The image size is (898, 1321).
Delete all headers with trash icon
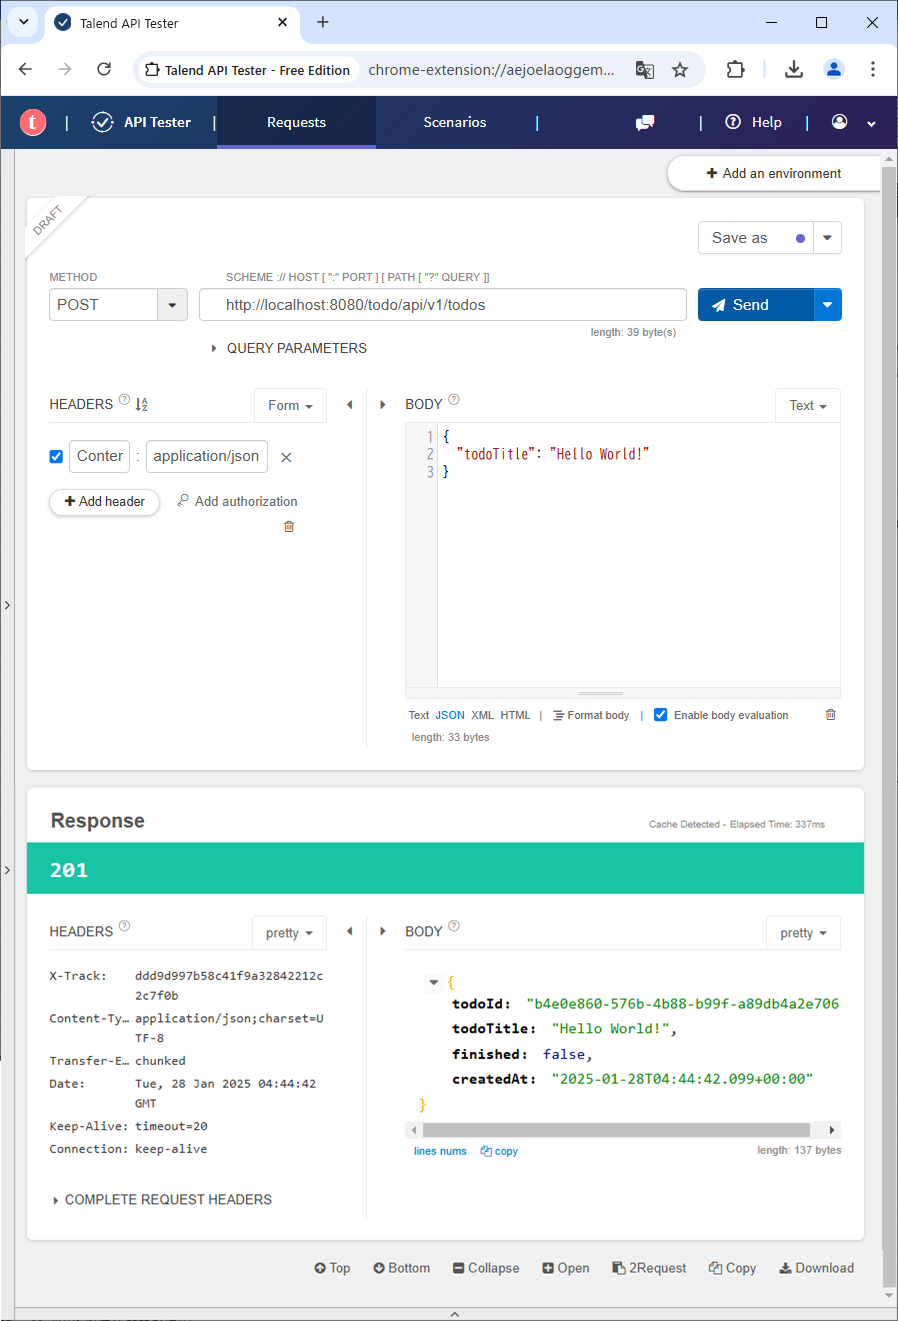click(x=289, y=527)
